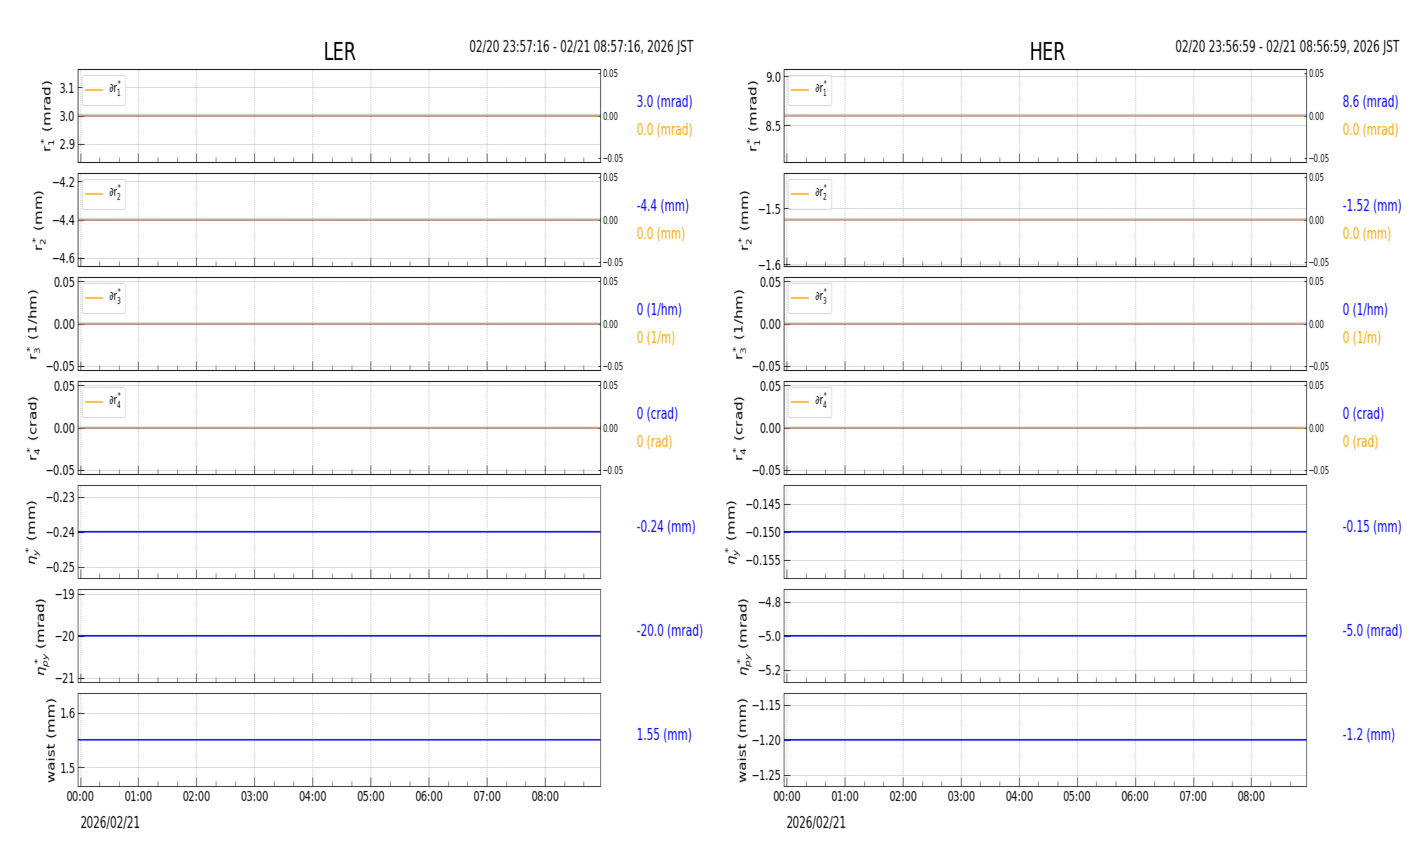Click the HER waist (mm) axis label
This screenshot has height=864, width=1412.
point(743,740)
